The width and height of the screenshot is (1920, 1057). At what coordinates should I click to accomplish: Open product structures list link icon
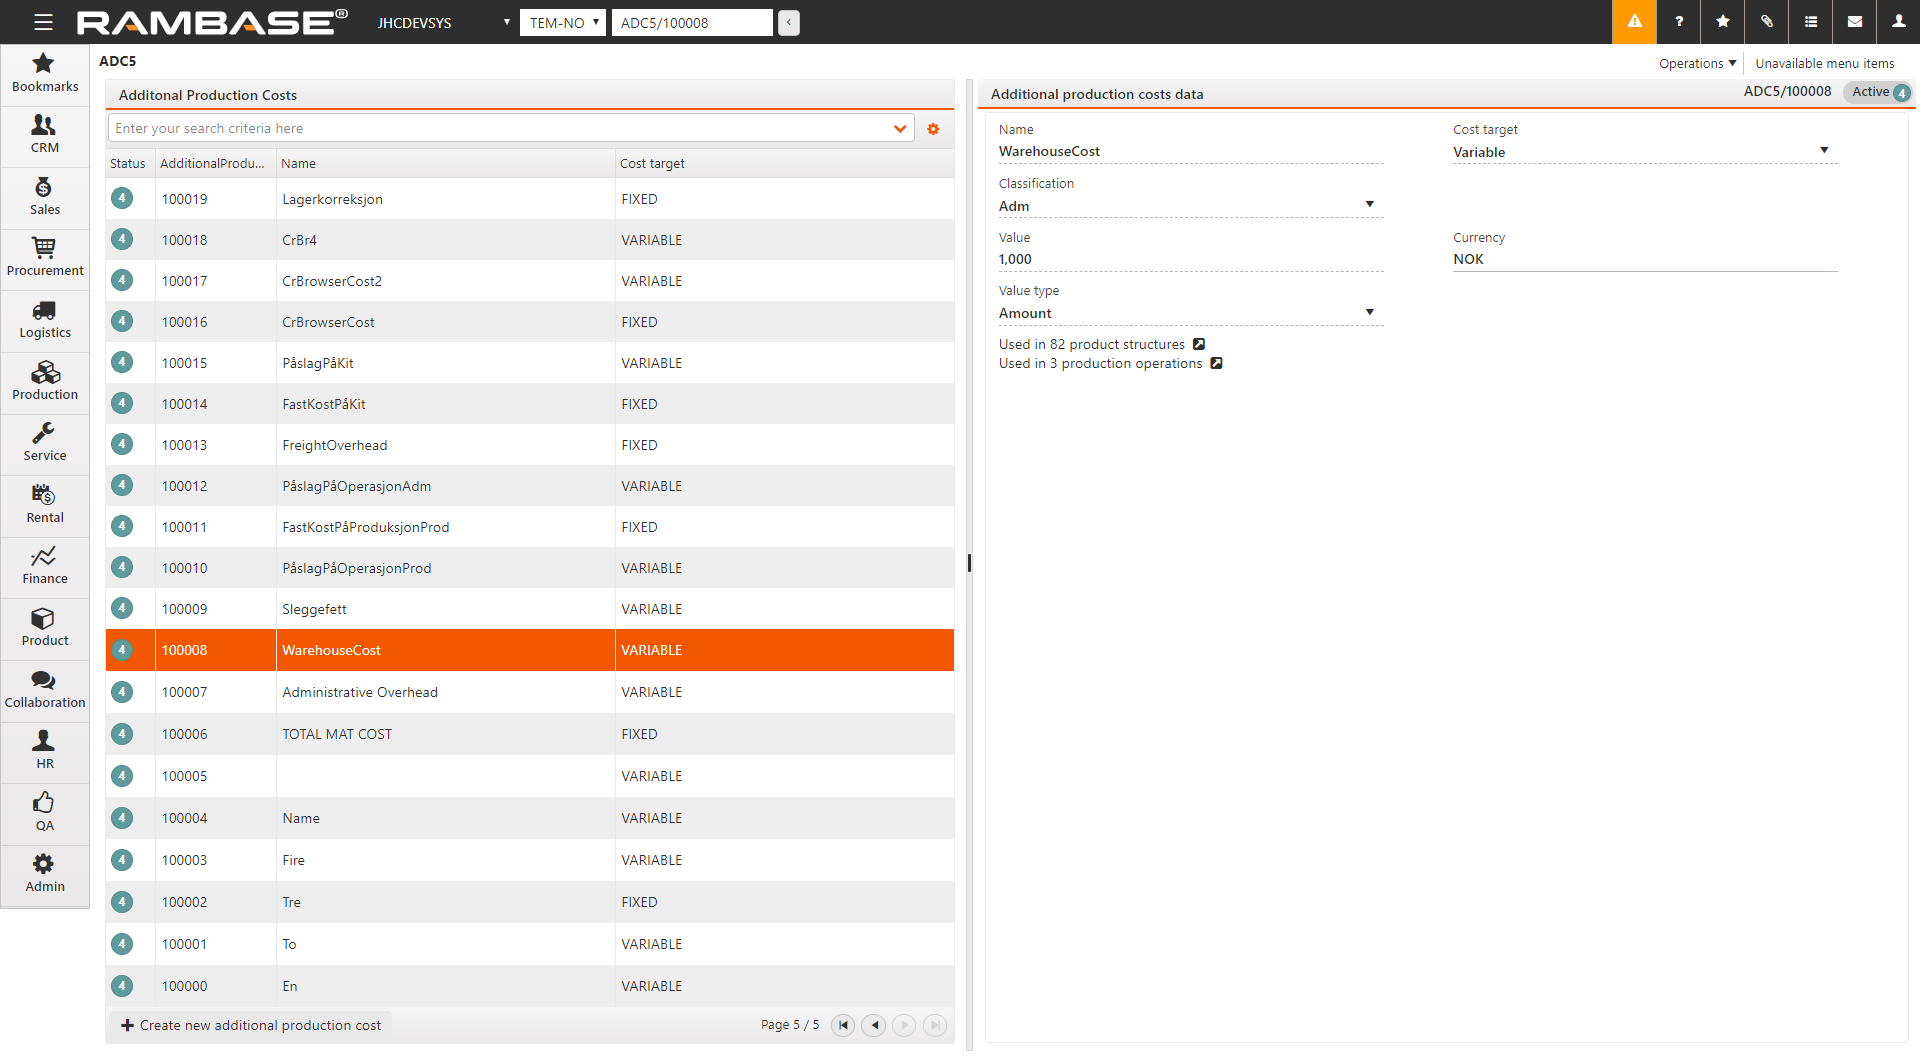click(1199, 344)
